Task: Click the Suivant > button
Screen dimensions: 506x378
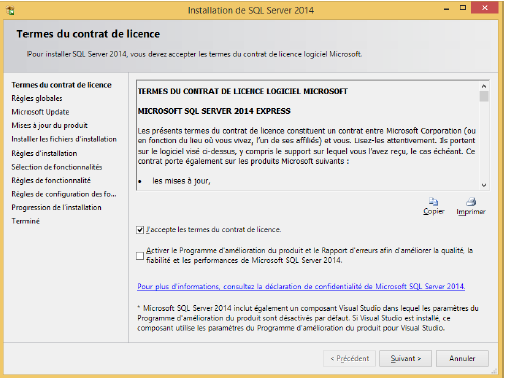Action: tap(405, 358)
